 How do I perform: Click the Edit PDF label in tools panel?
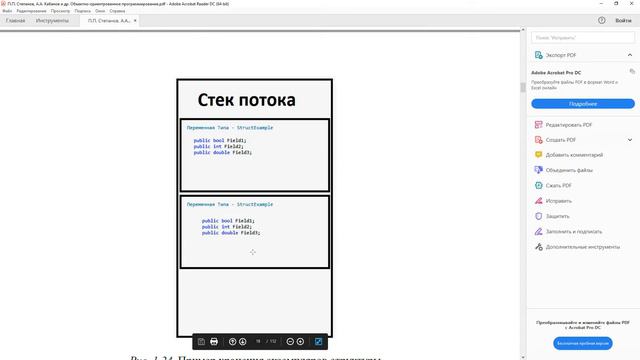click(x=569, y=125)
